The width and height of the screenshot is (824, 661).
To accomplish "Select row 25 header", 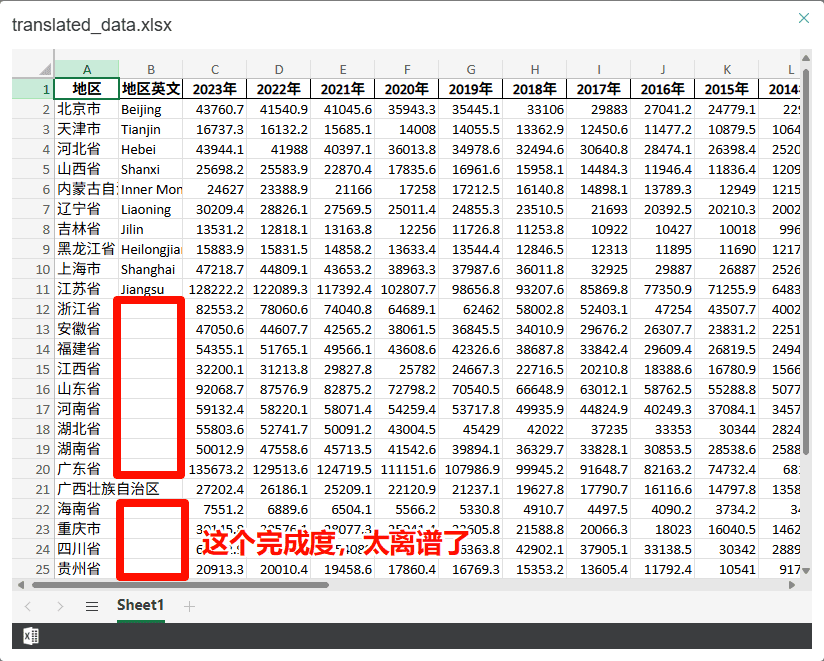I will [x=33, y=569].
